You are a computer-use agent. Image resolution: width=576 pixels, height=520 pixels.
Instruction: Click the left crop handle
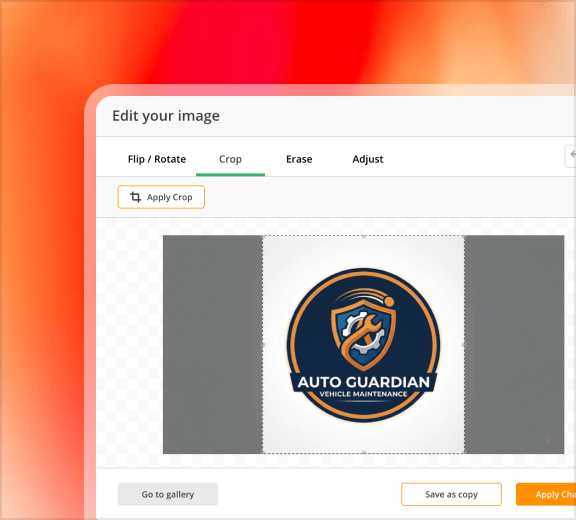[x=263, y=345]
